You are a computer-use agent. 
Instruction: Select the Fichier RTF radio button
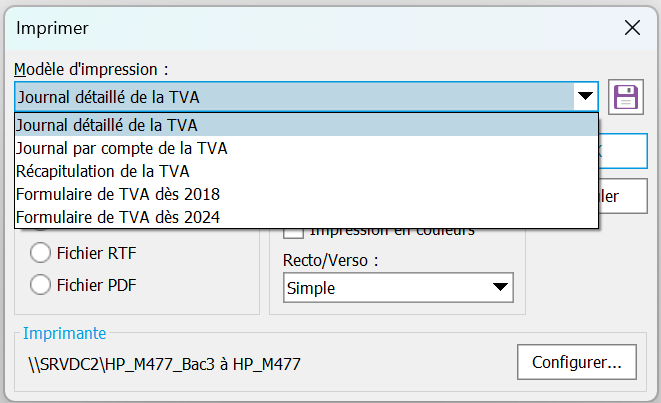pyautogui.click(x=42, y=253)
